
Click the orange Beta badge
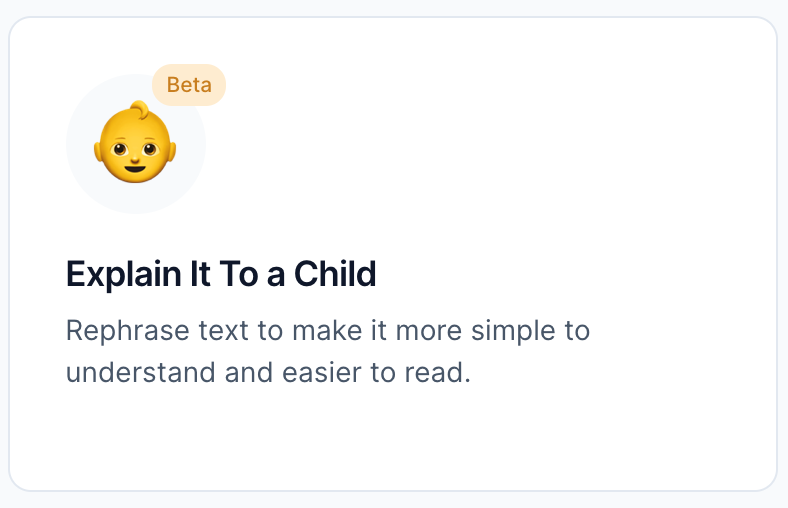pyautogui.click(x=189, y=85)
